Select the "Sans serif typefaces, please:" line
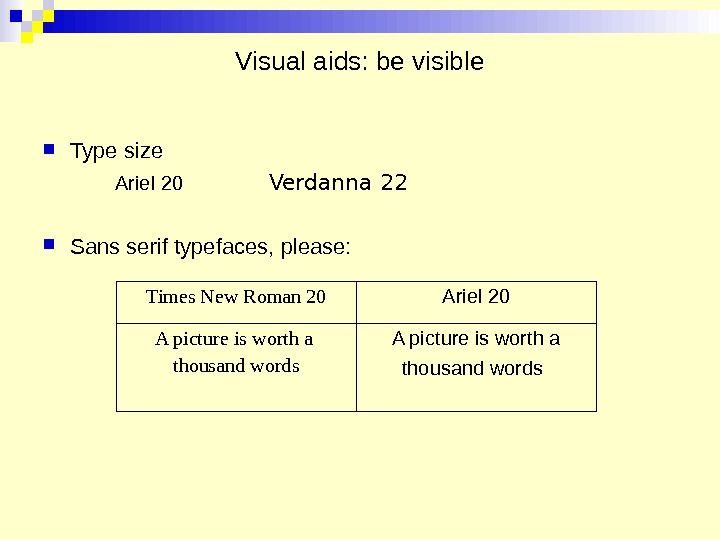Image resolution: width=720 pixels, height=540 pixels. [210, 246]
